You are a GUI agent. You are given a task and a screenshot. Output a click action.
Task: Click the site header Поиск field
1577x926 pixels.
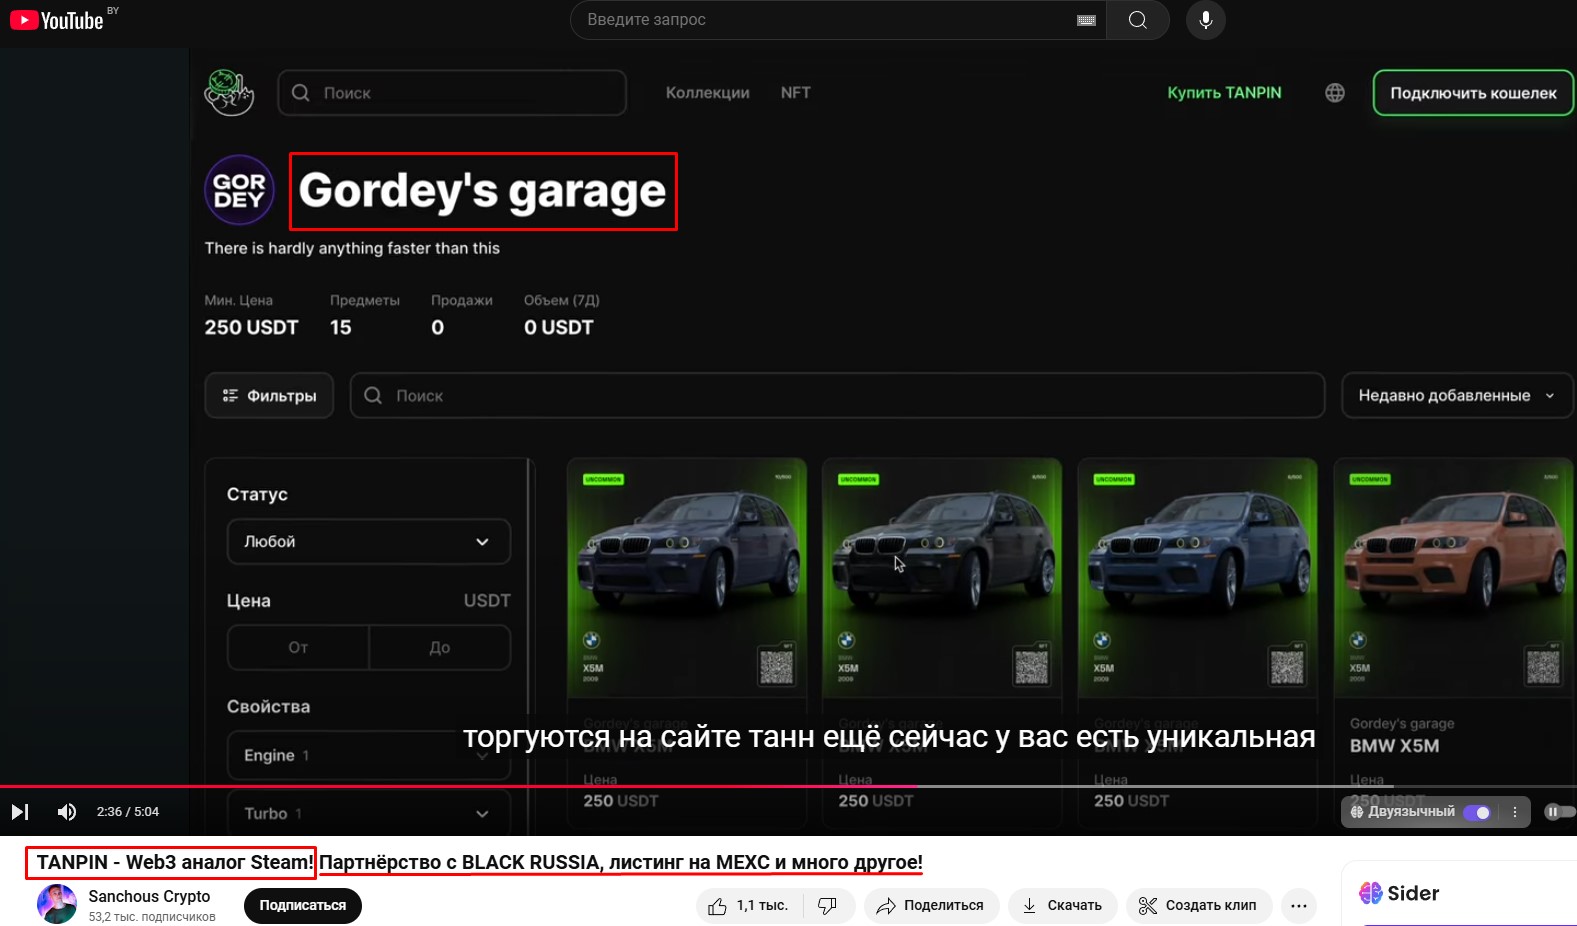click(452, 93)
